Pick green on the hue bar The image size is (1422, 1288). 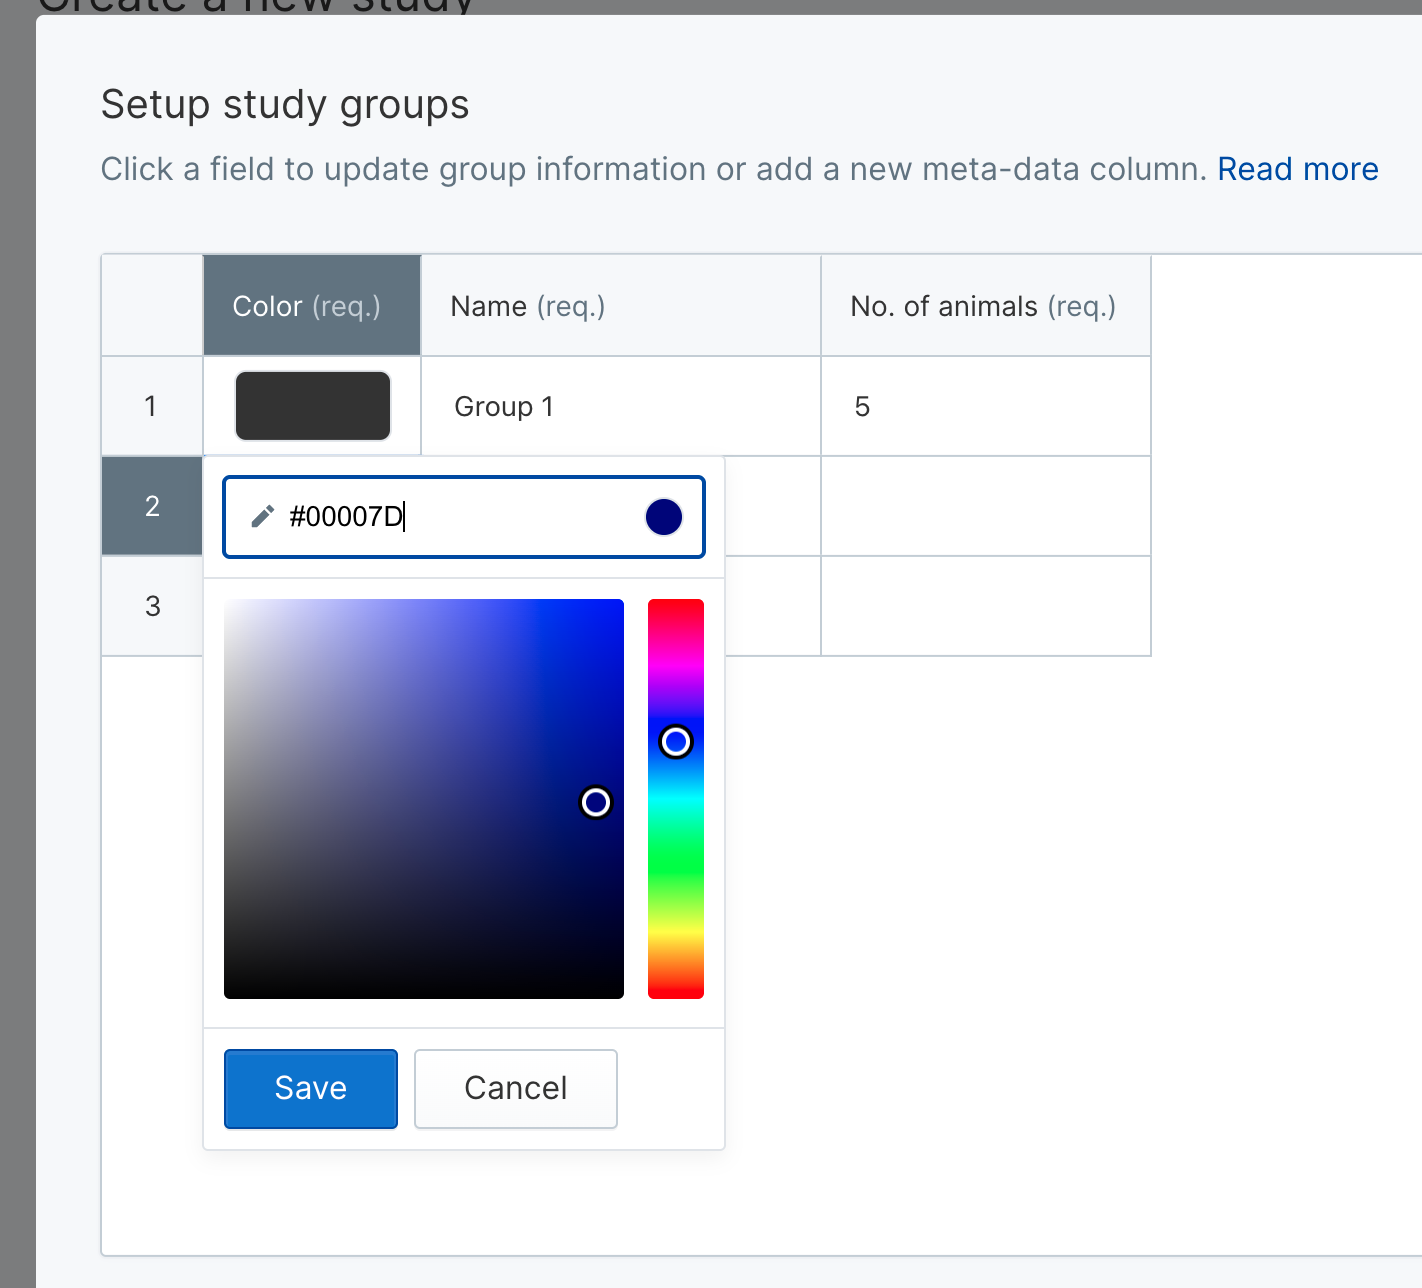point(676,865)
